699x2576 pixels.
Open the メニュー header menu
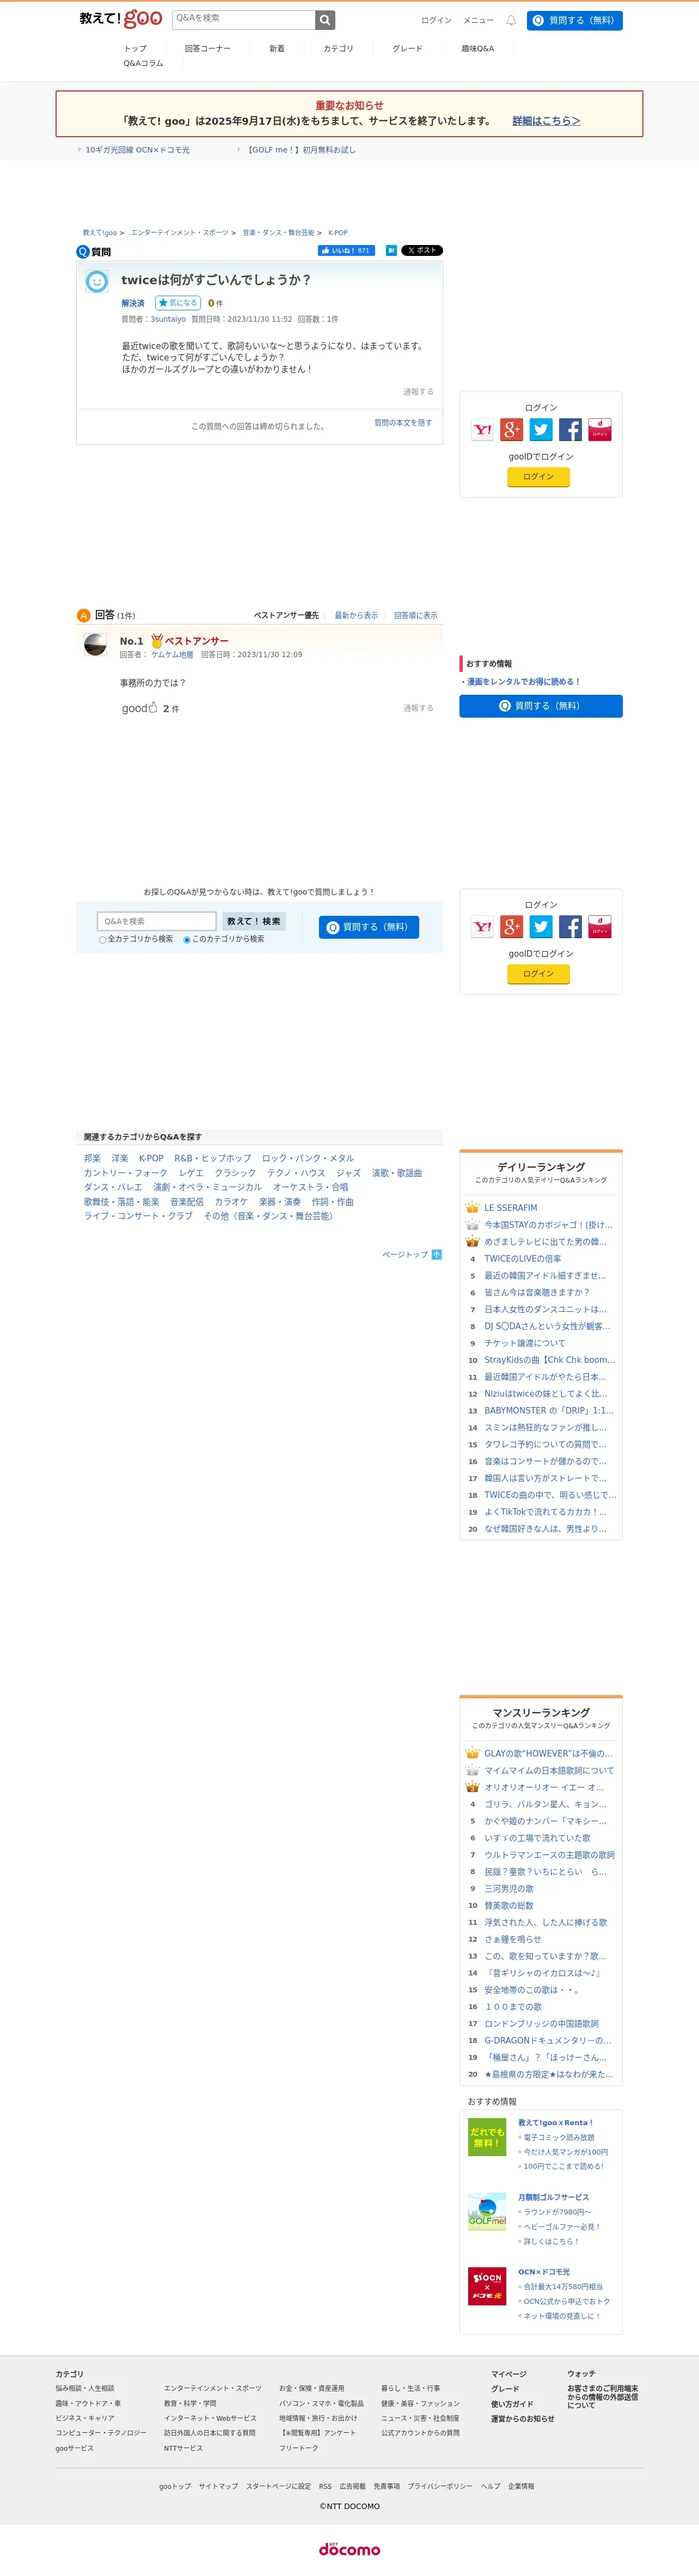pyautogui.click(x=478, y=20)
